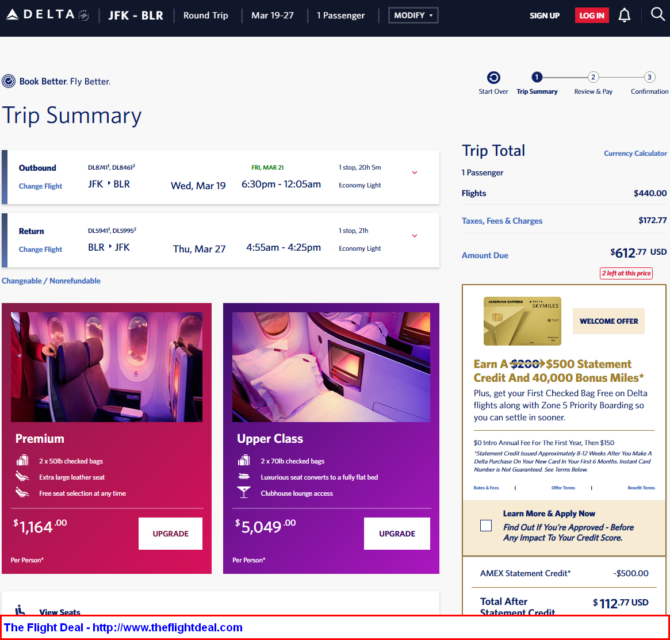Open the Currency Calculator link
The width and height of the screenshot is (670, 640).
(x=635, y=153)
